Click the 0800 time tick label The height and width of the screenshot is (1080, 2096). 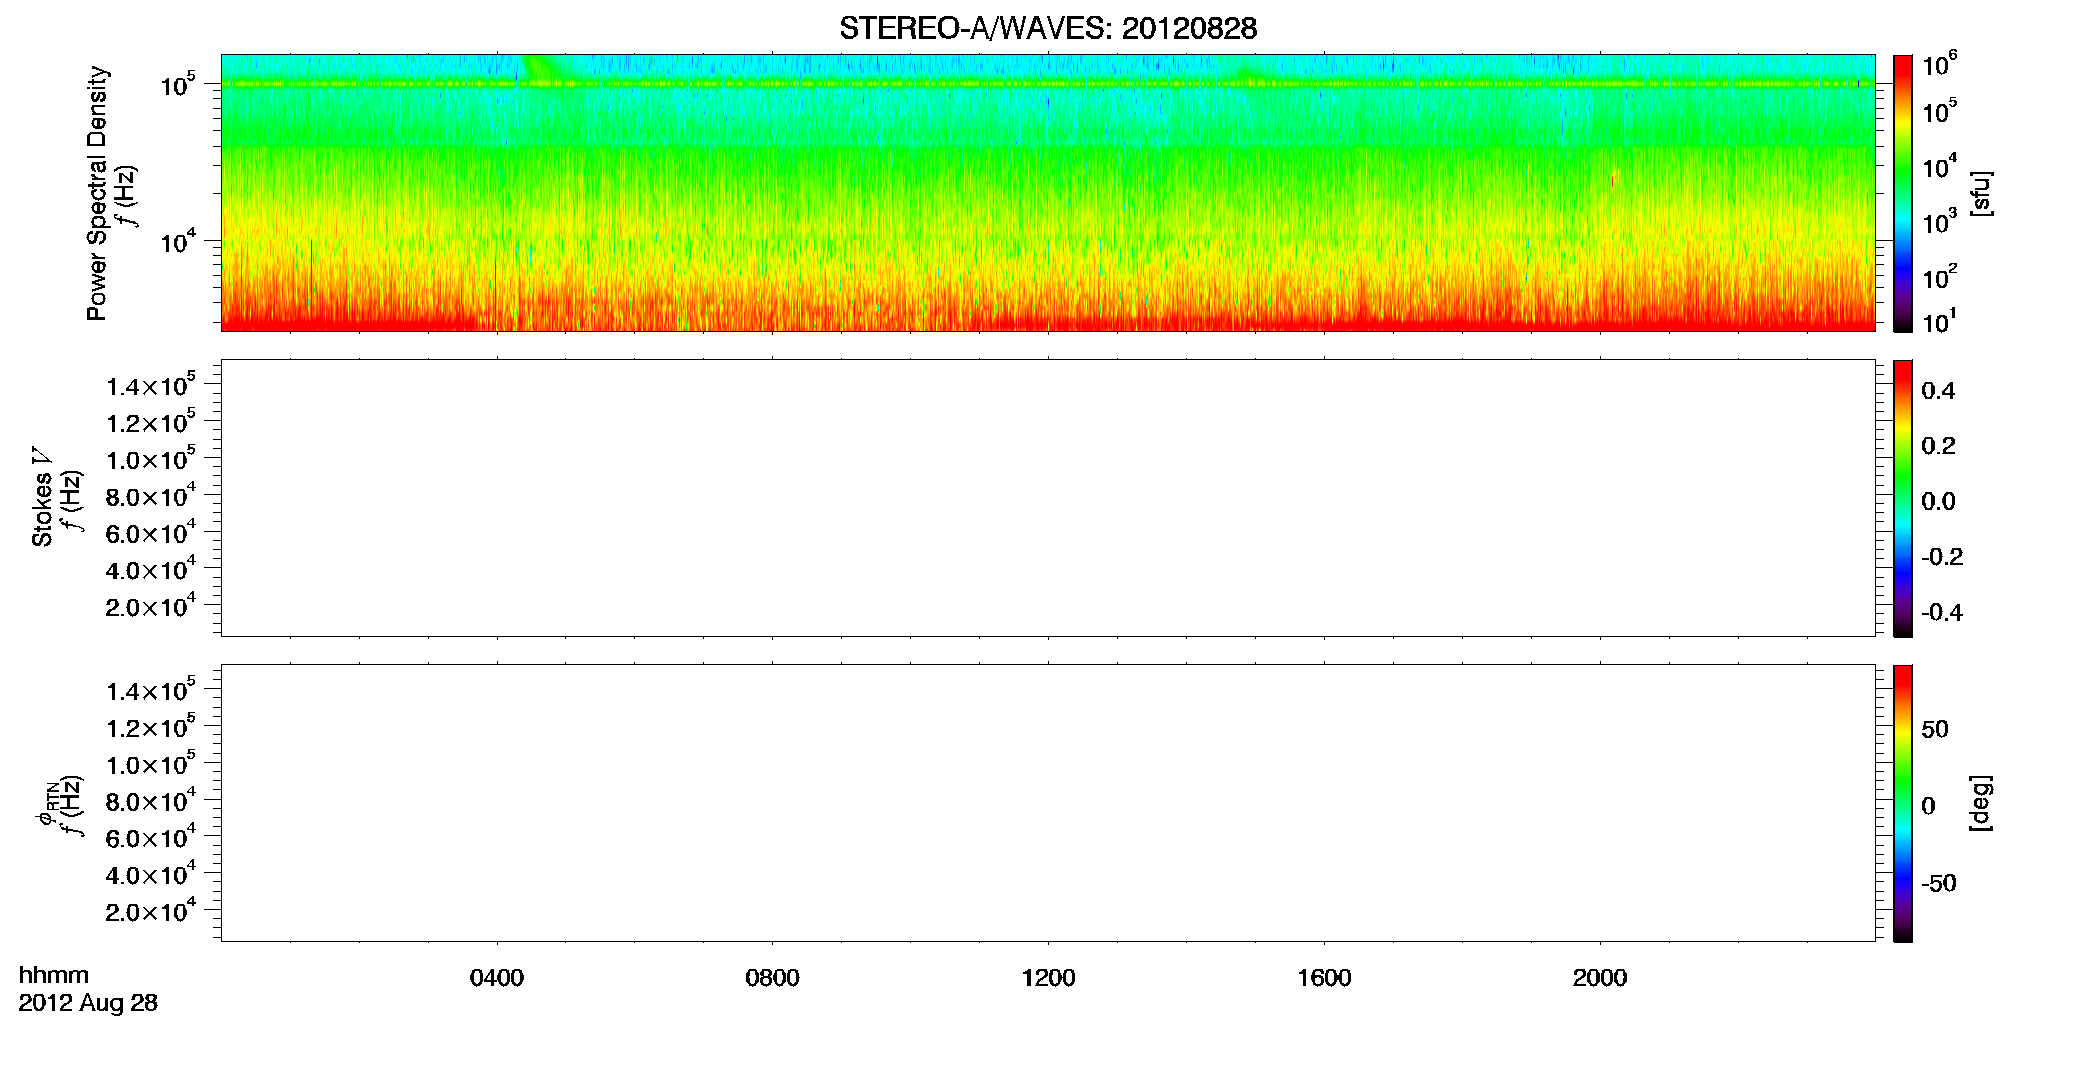[x=772, y=978]
